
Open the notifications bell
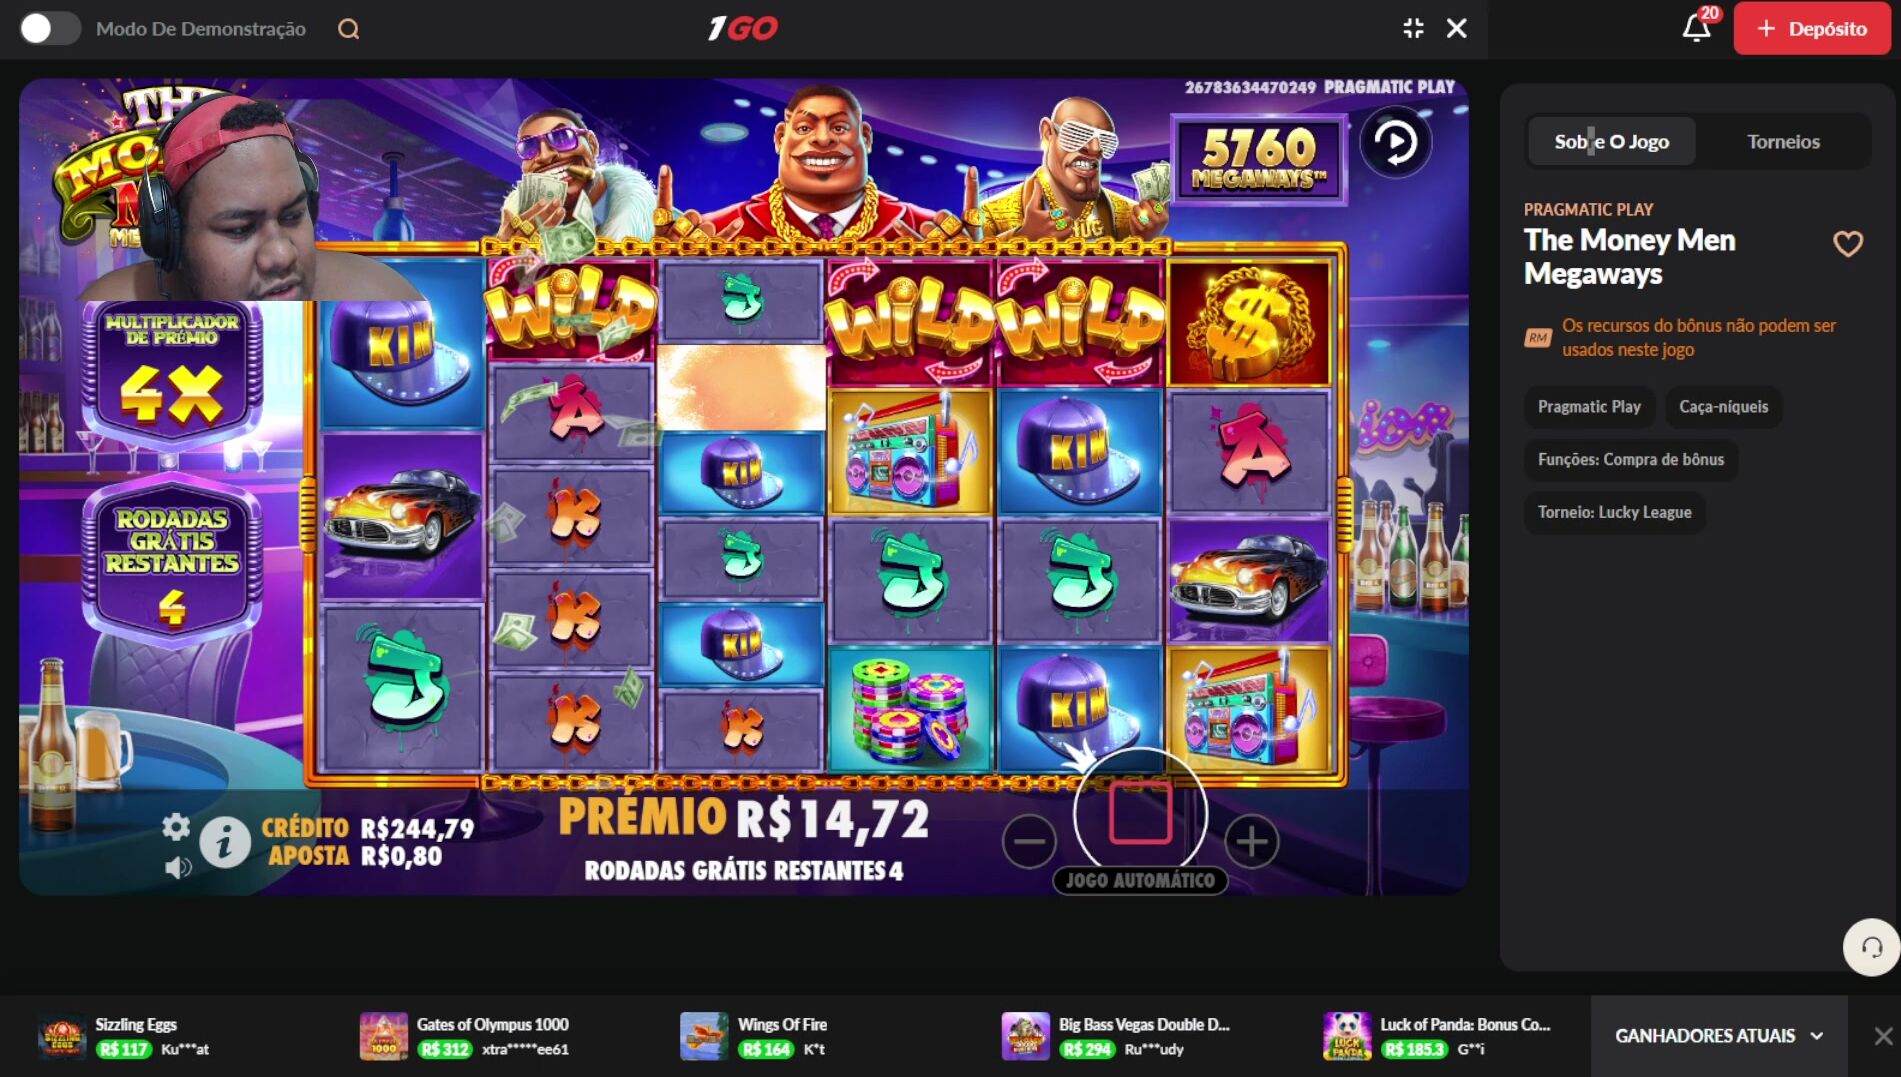point(1696,27)
